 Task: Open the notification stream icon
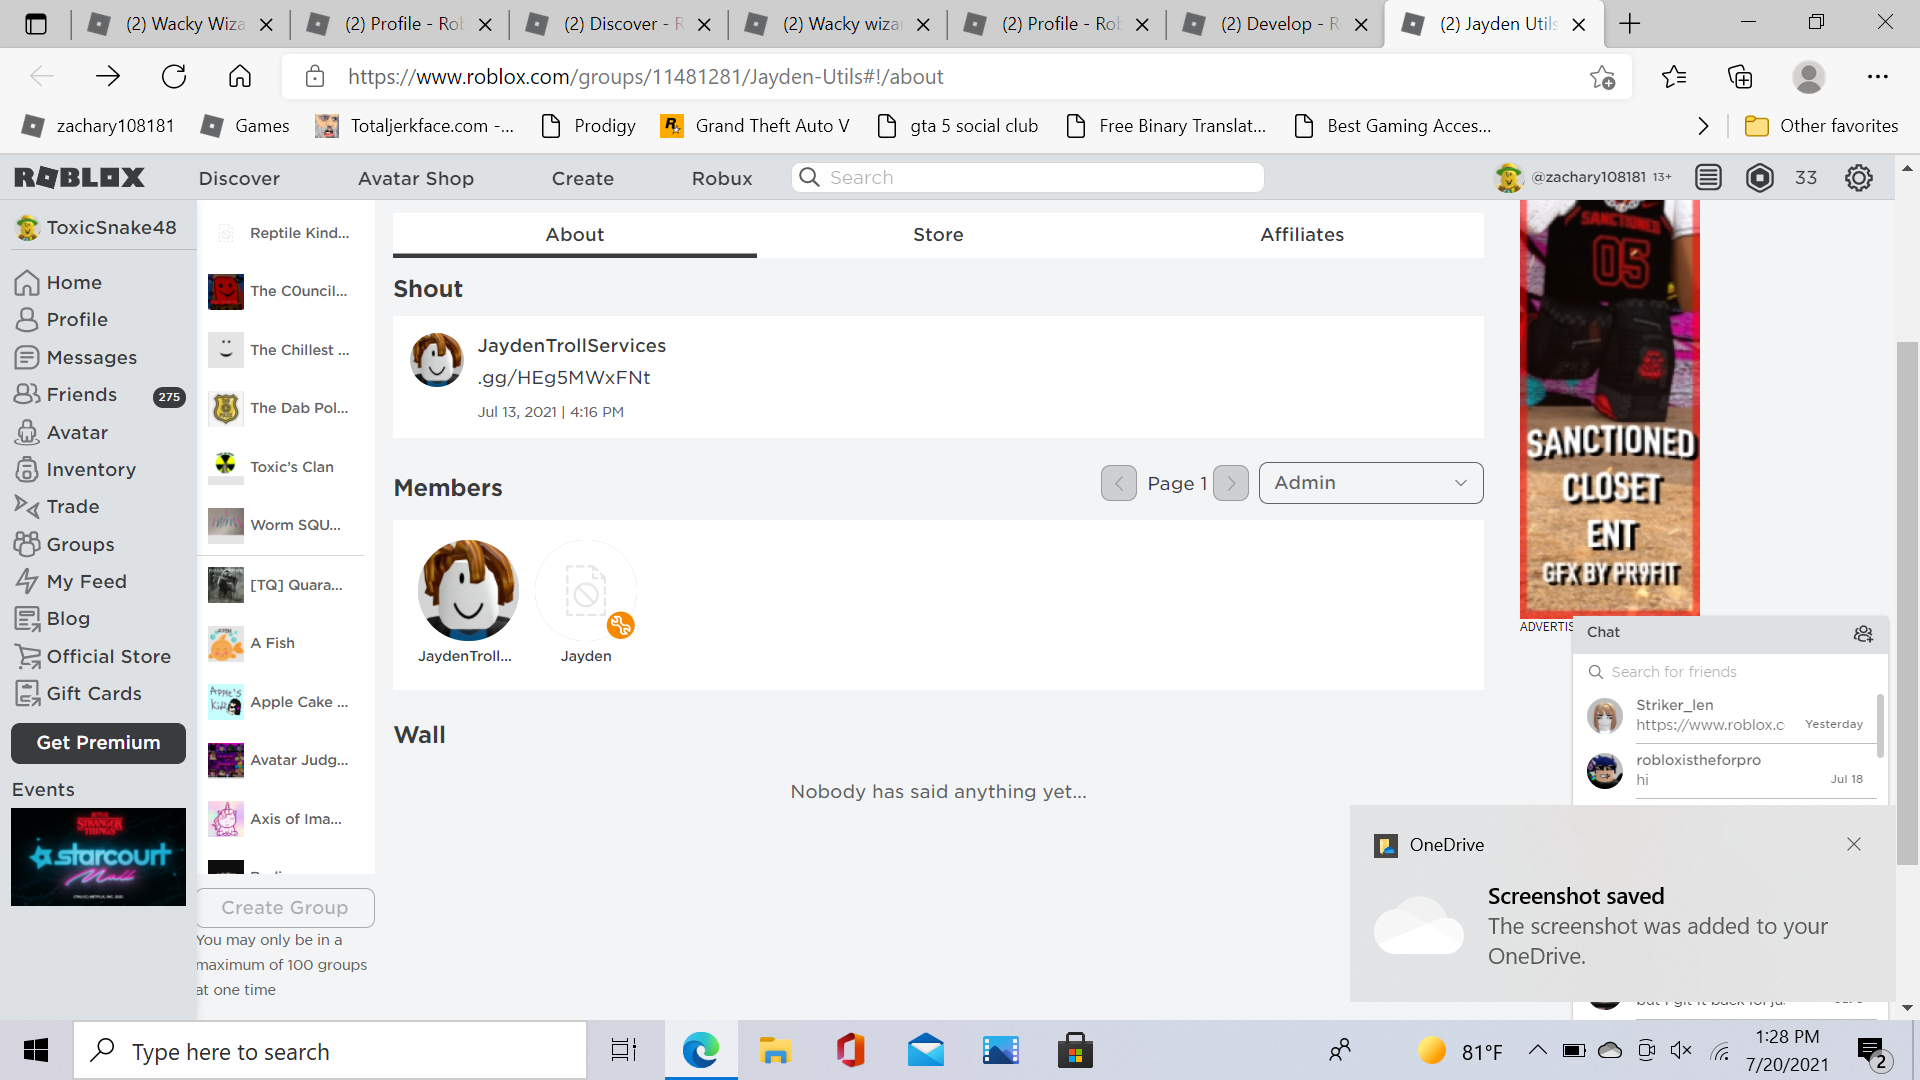[x=1708, y=177]
